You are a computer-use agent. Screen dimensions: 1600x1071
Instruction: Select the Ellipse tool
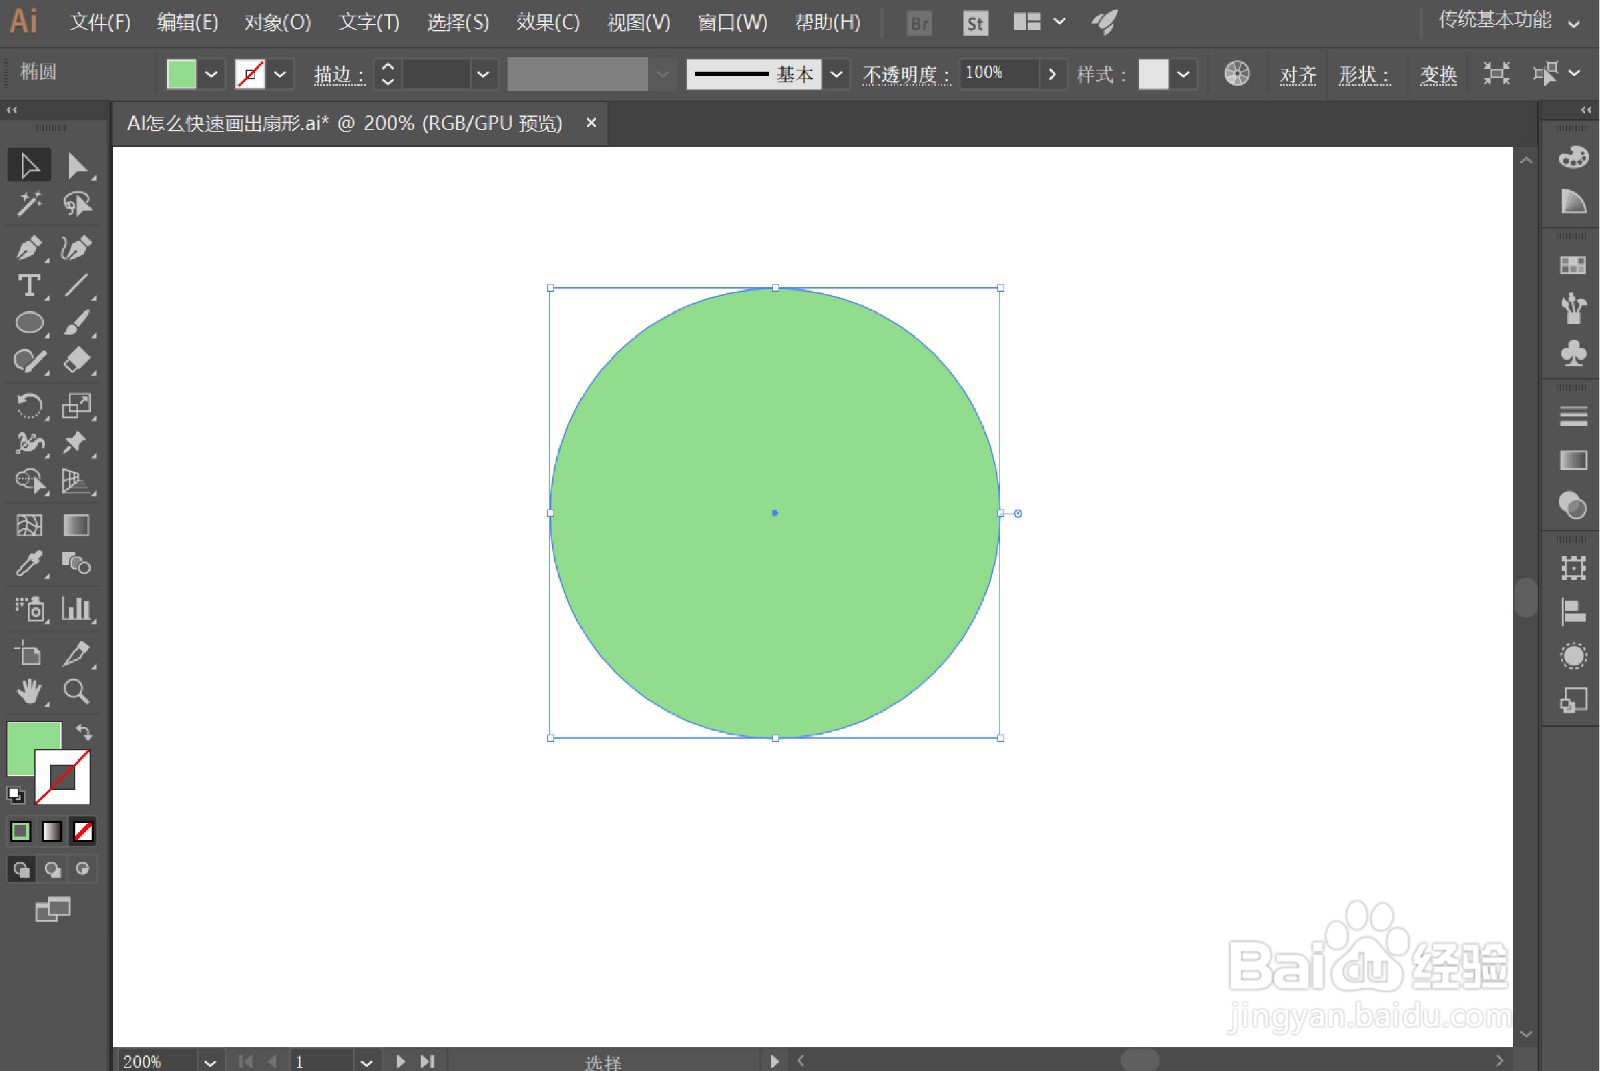[x=29, y=323]
